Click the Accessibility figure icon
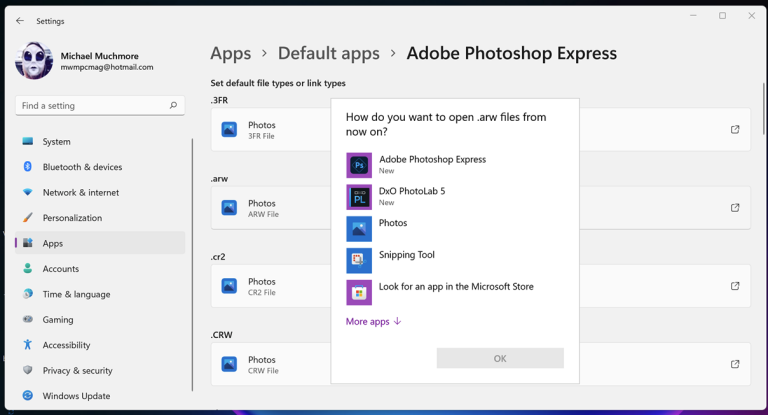Screen dimensions: 768x415 tap(28, 344)
